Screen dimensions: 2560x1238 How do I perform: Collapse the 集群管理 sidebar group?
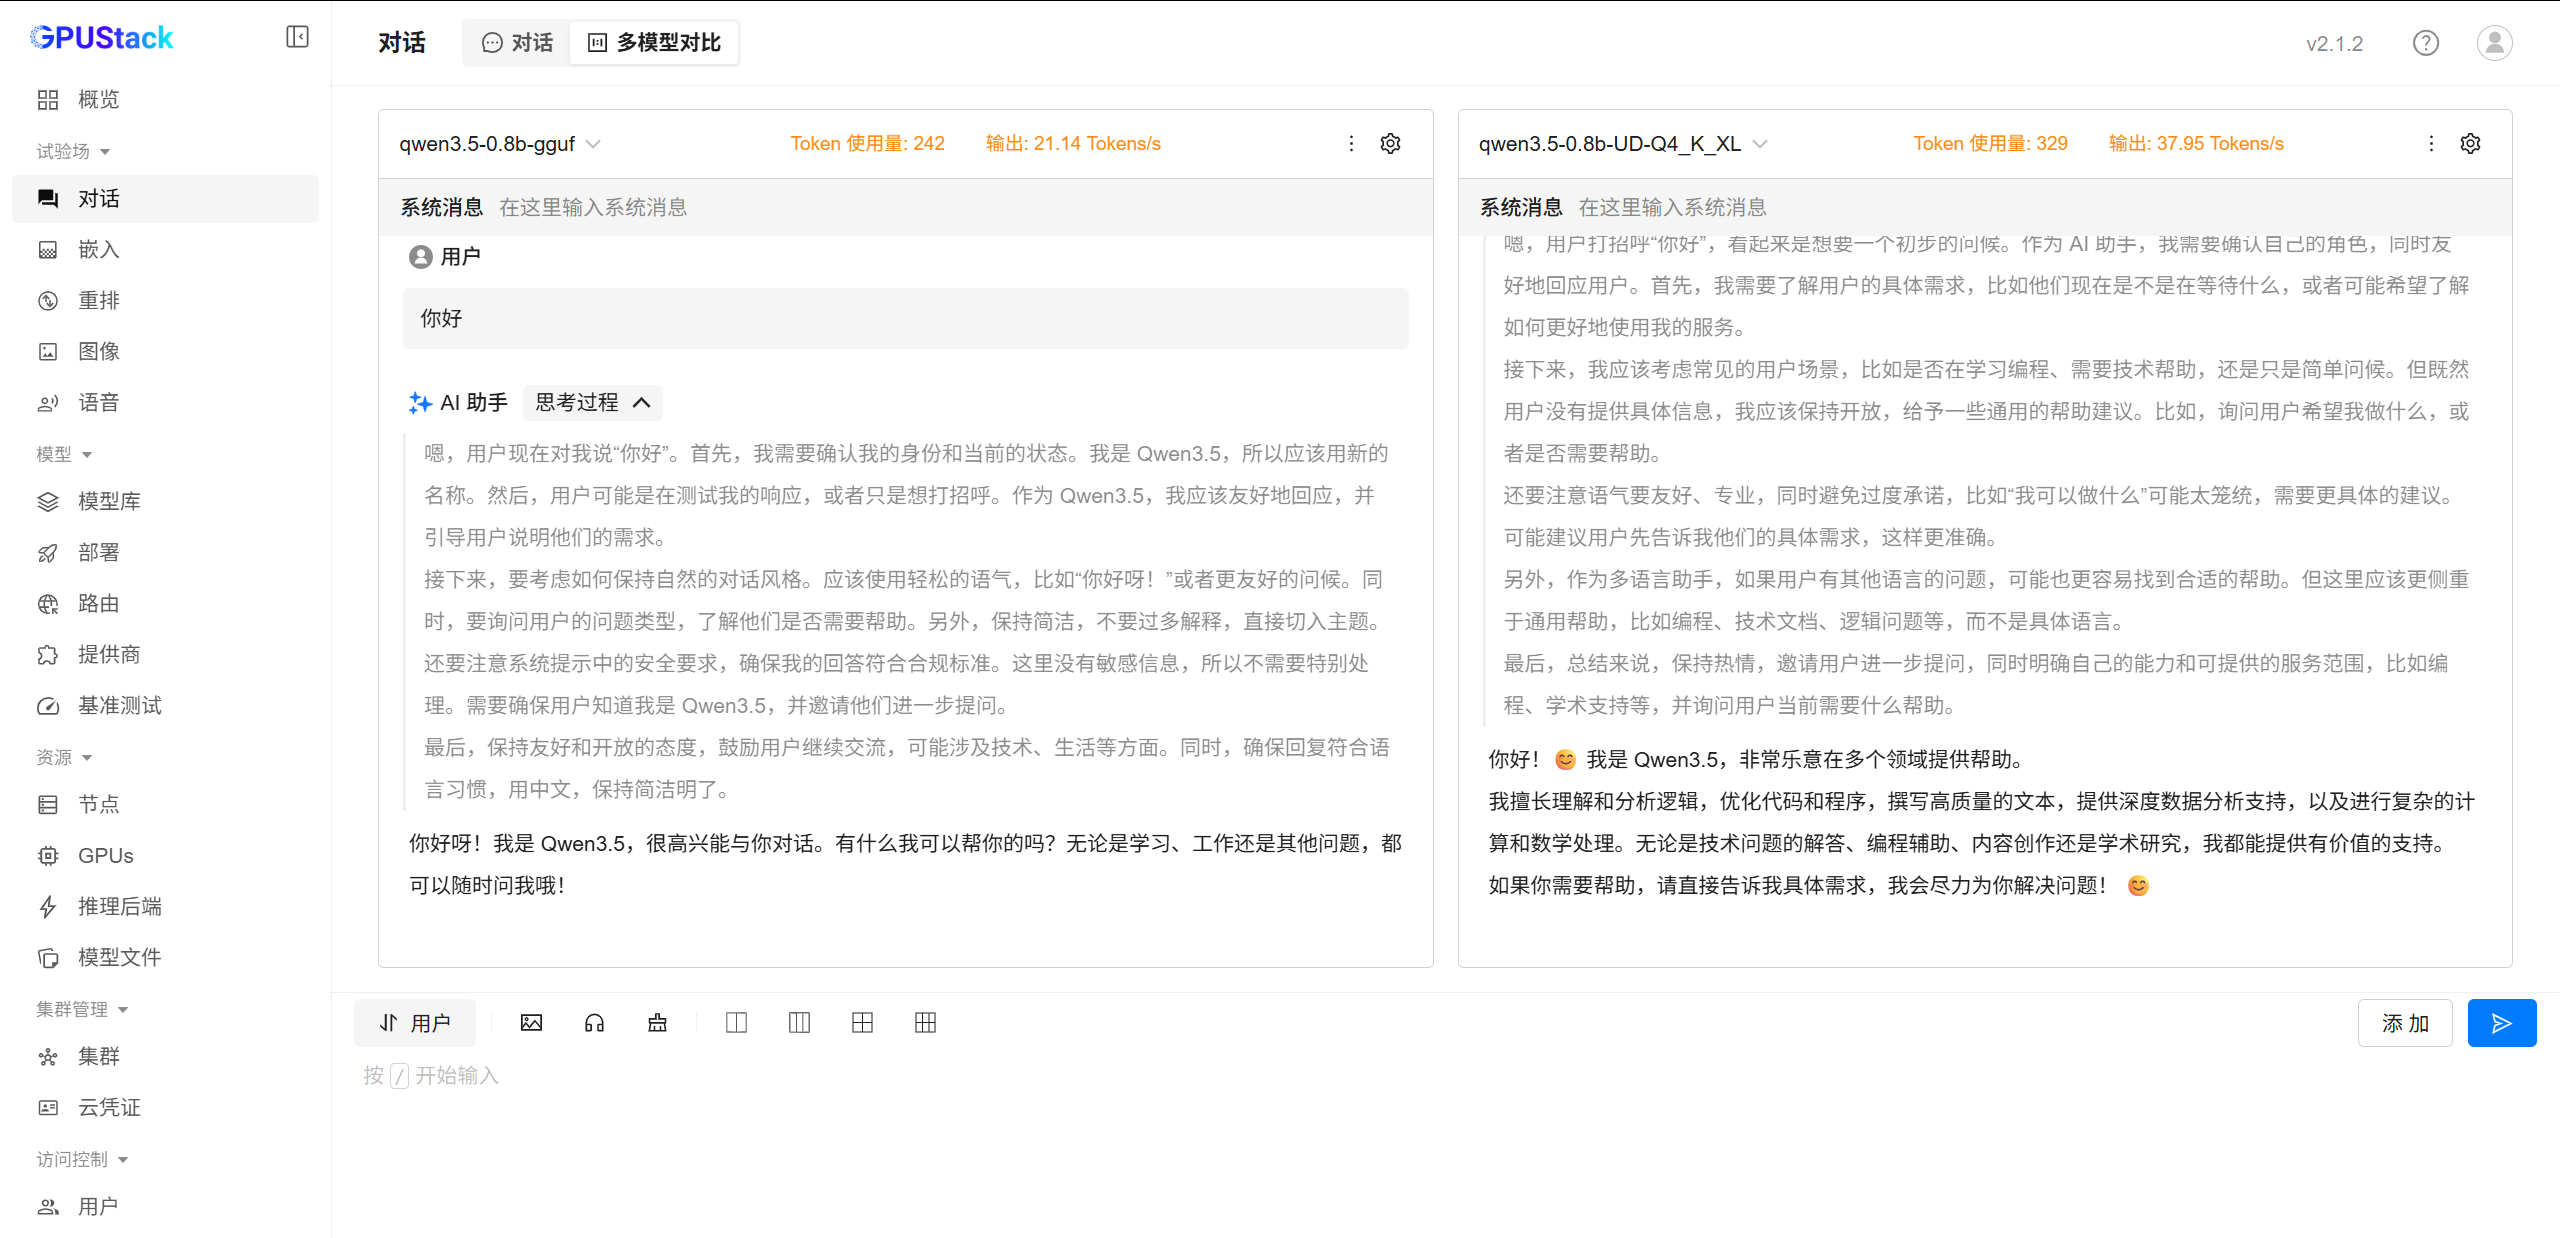[82, 1009]
